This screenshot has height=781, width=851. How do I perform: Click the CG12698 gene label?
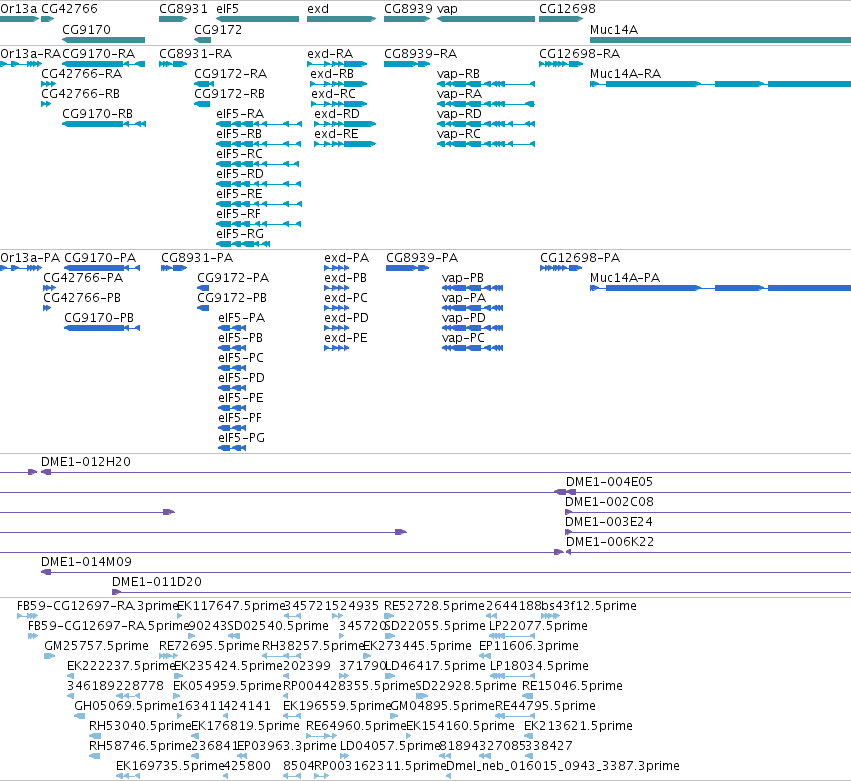(x=567, y=9)
